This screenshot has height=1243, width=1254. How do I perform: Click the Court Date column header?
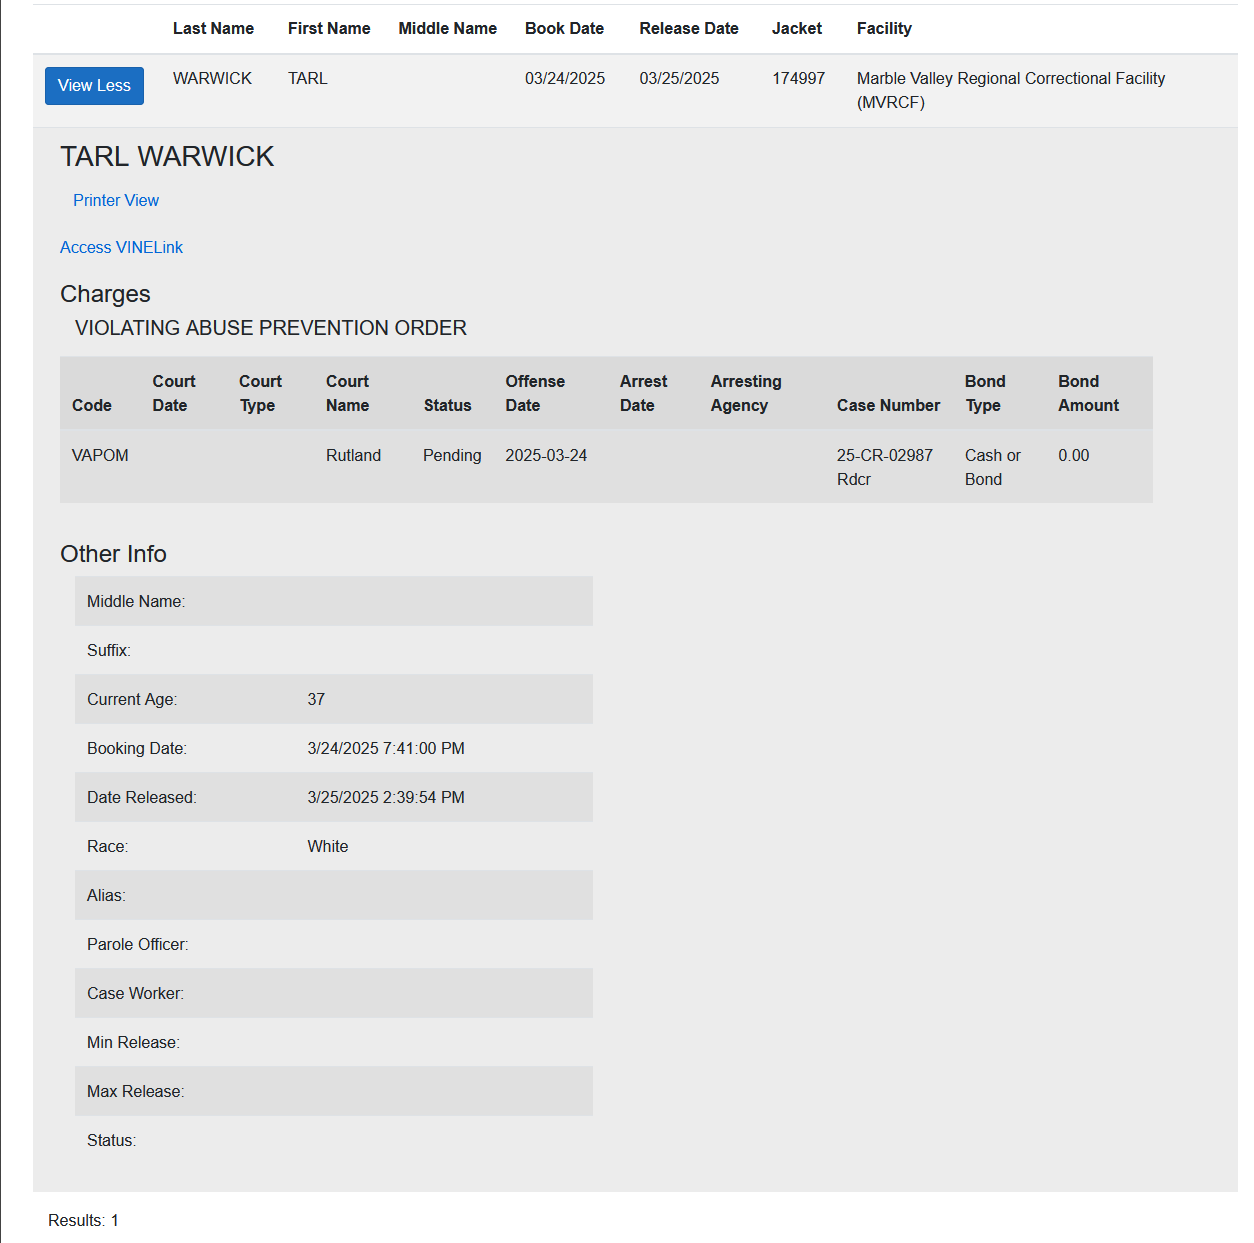pyautogui.click(x=174, y=393)
